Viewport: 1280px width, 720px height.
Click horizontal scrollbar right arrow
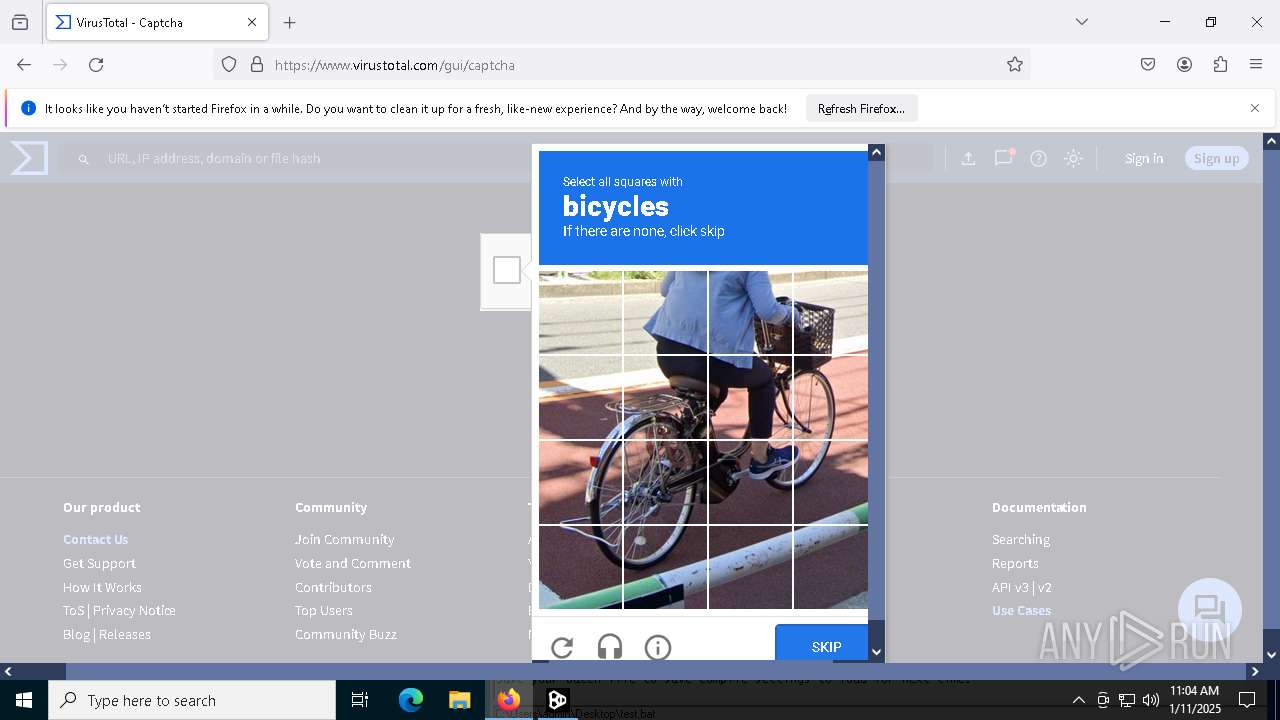pyautogui.click(x=1255, y=671)
